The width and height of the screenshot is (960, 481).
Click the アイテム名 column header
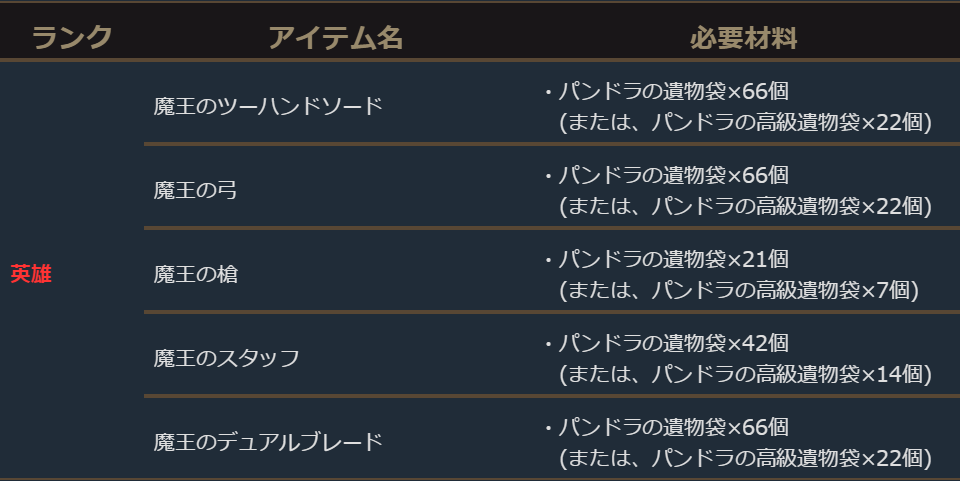click(335, 39)
